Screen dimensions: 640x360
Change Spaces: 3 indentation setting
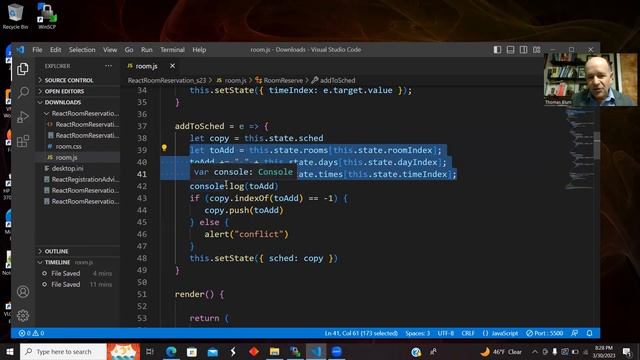coord(418,333)
